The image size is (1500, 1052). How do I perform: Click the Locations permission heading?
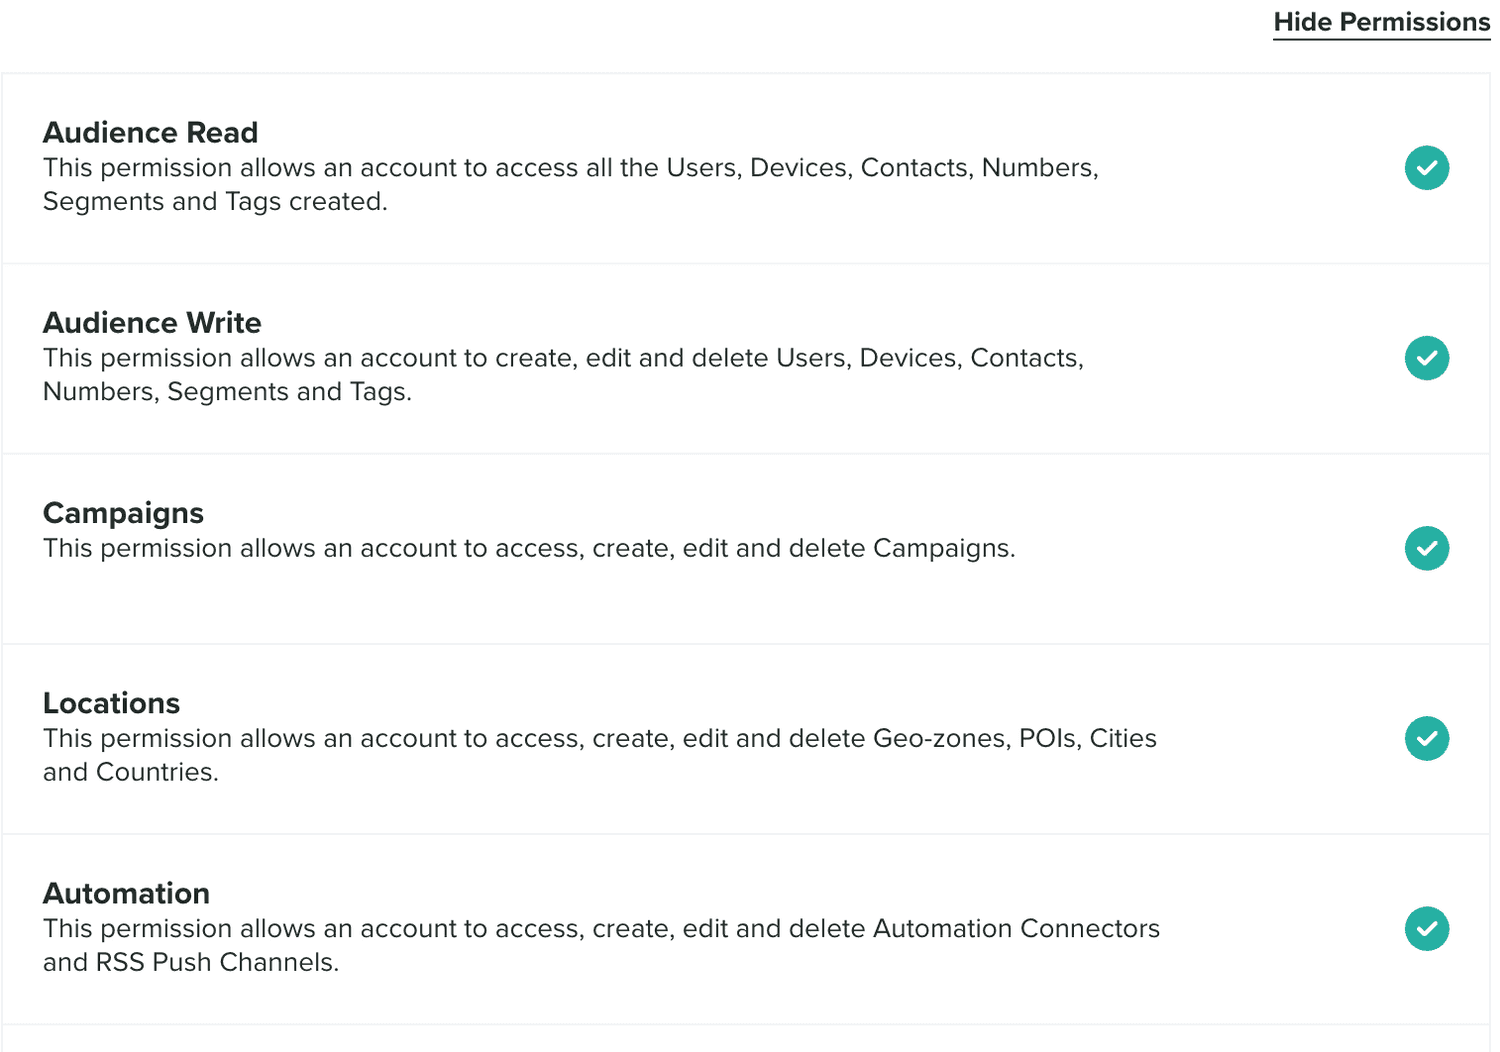click(x=111, y=703)
